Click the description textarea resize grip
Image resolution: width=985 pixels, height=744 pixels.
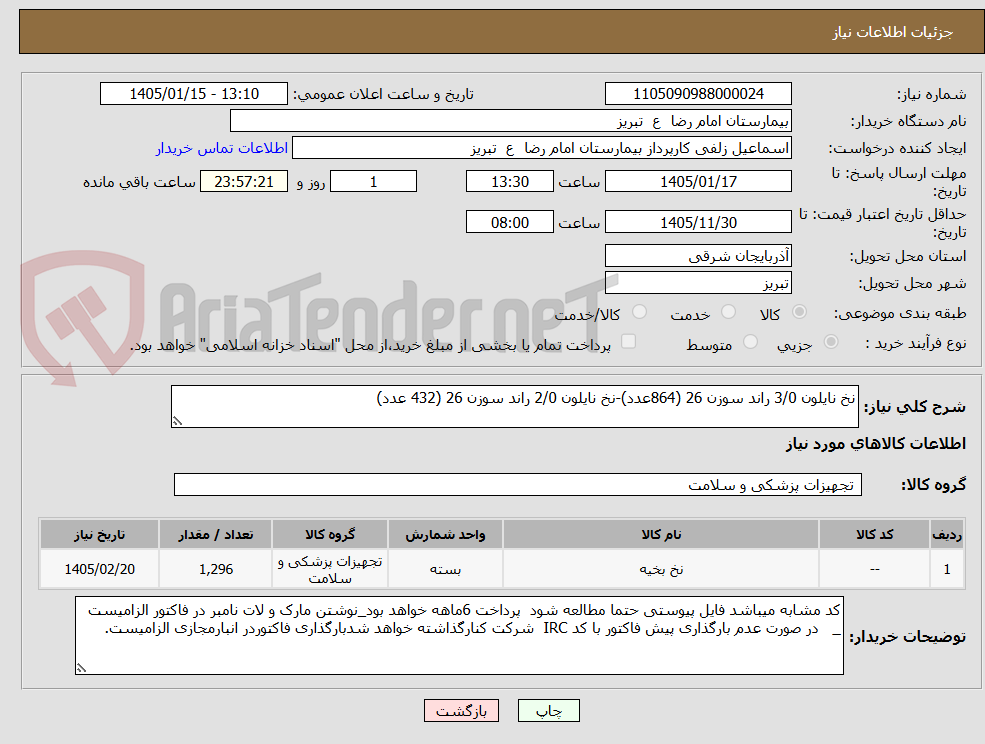point(177,422)
